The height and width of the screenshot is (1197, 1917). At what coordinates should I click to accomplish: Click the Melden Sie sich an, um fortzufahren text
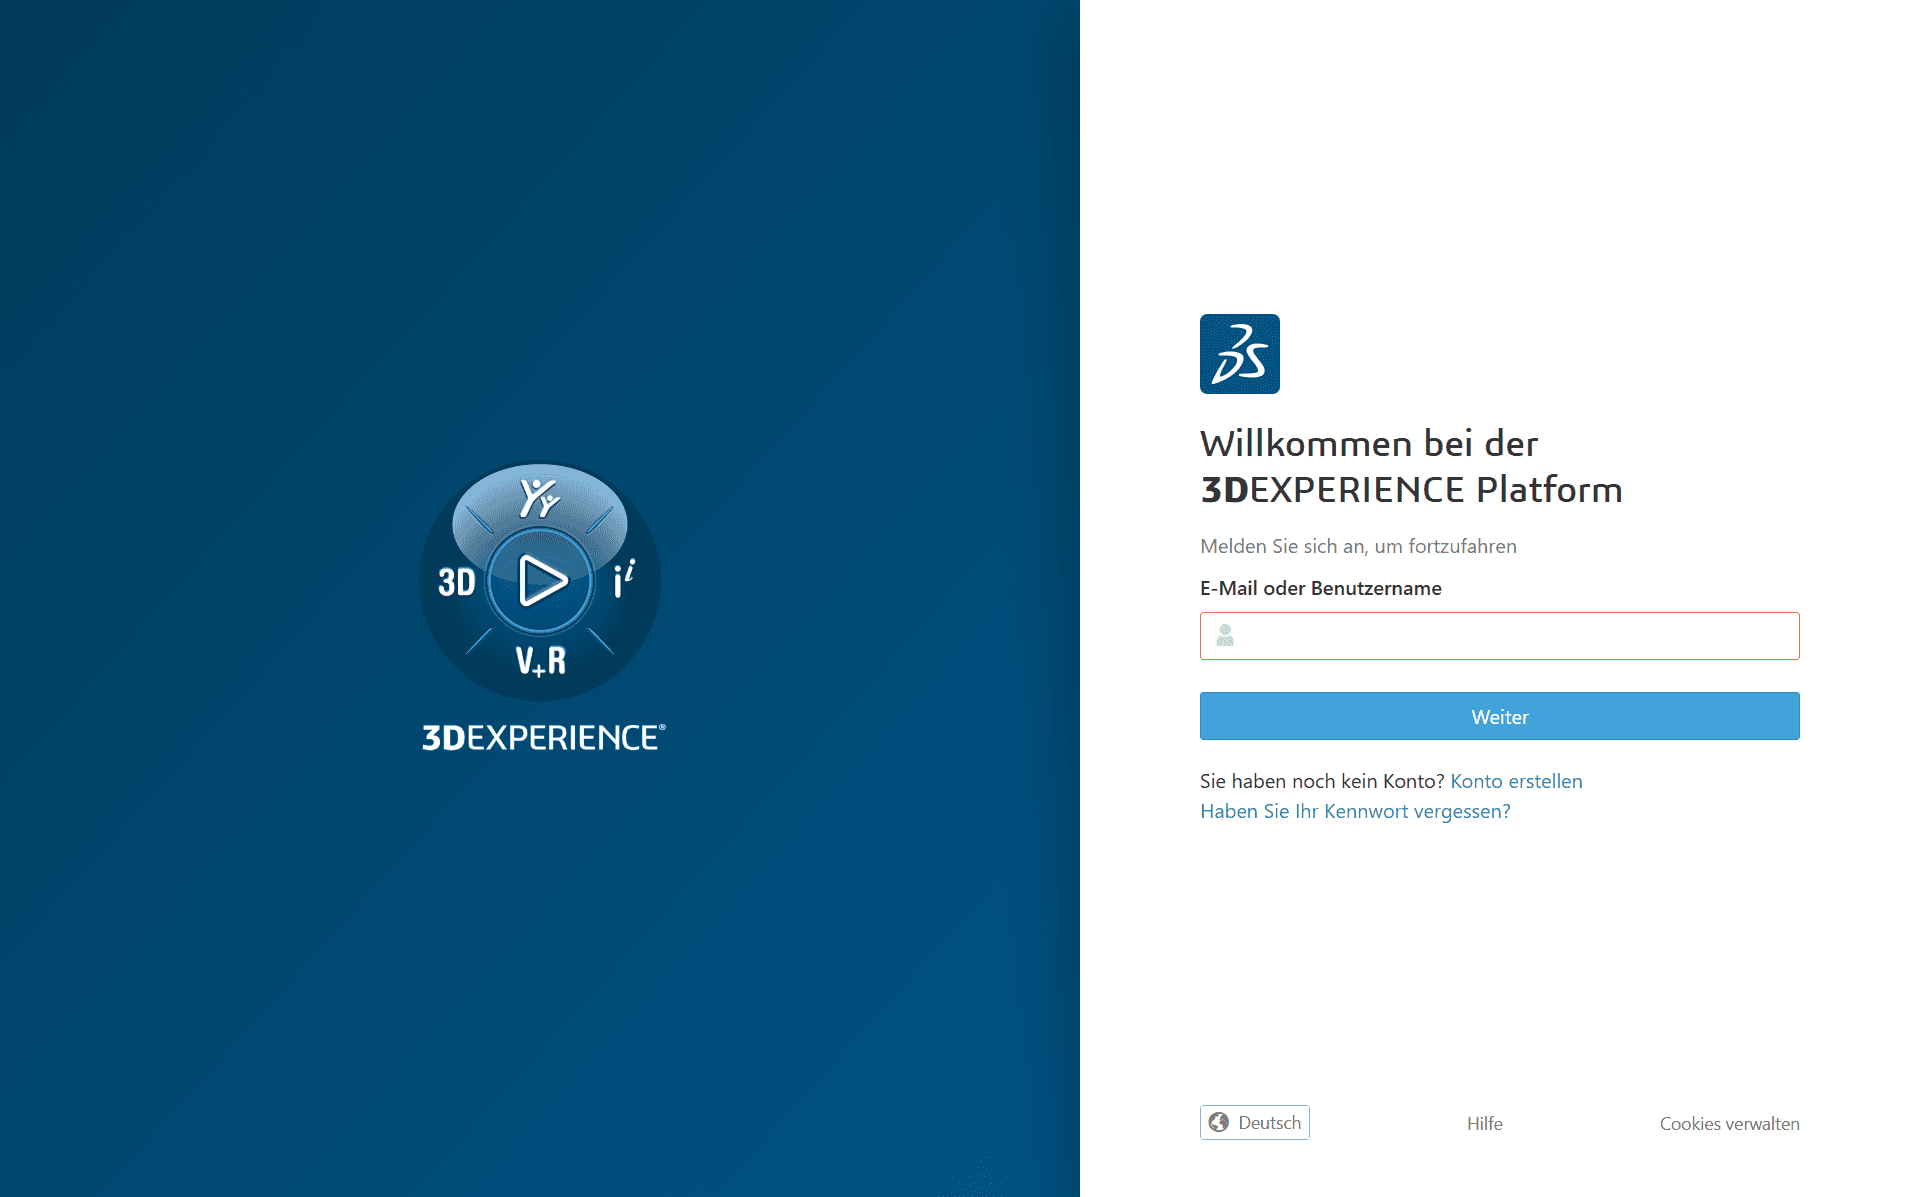1358,546
